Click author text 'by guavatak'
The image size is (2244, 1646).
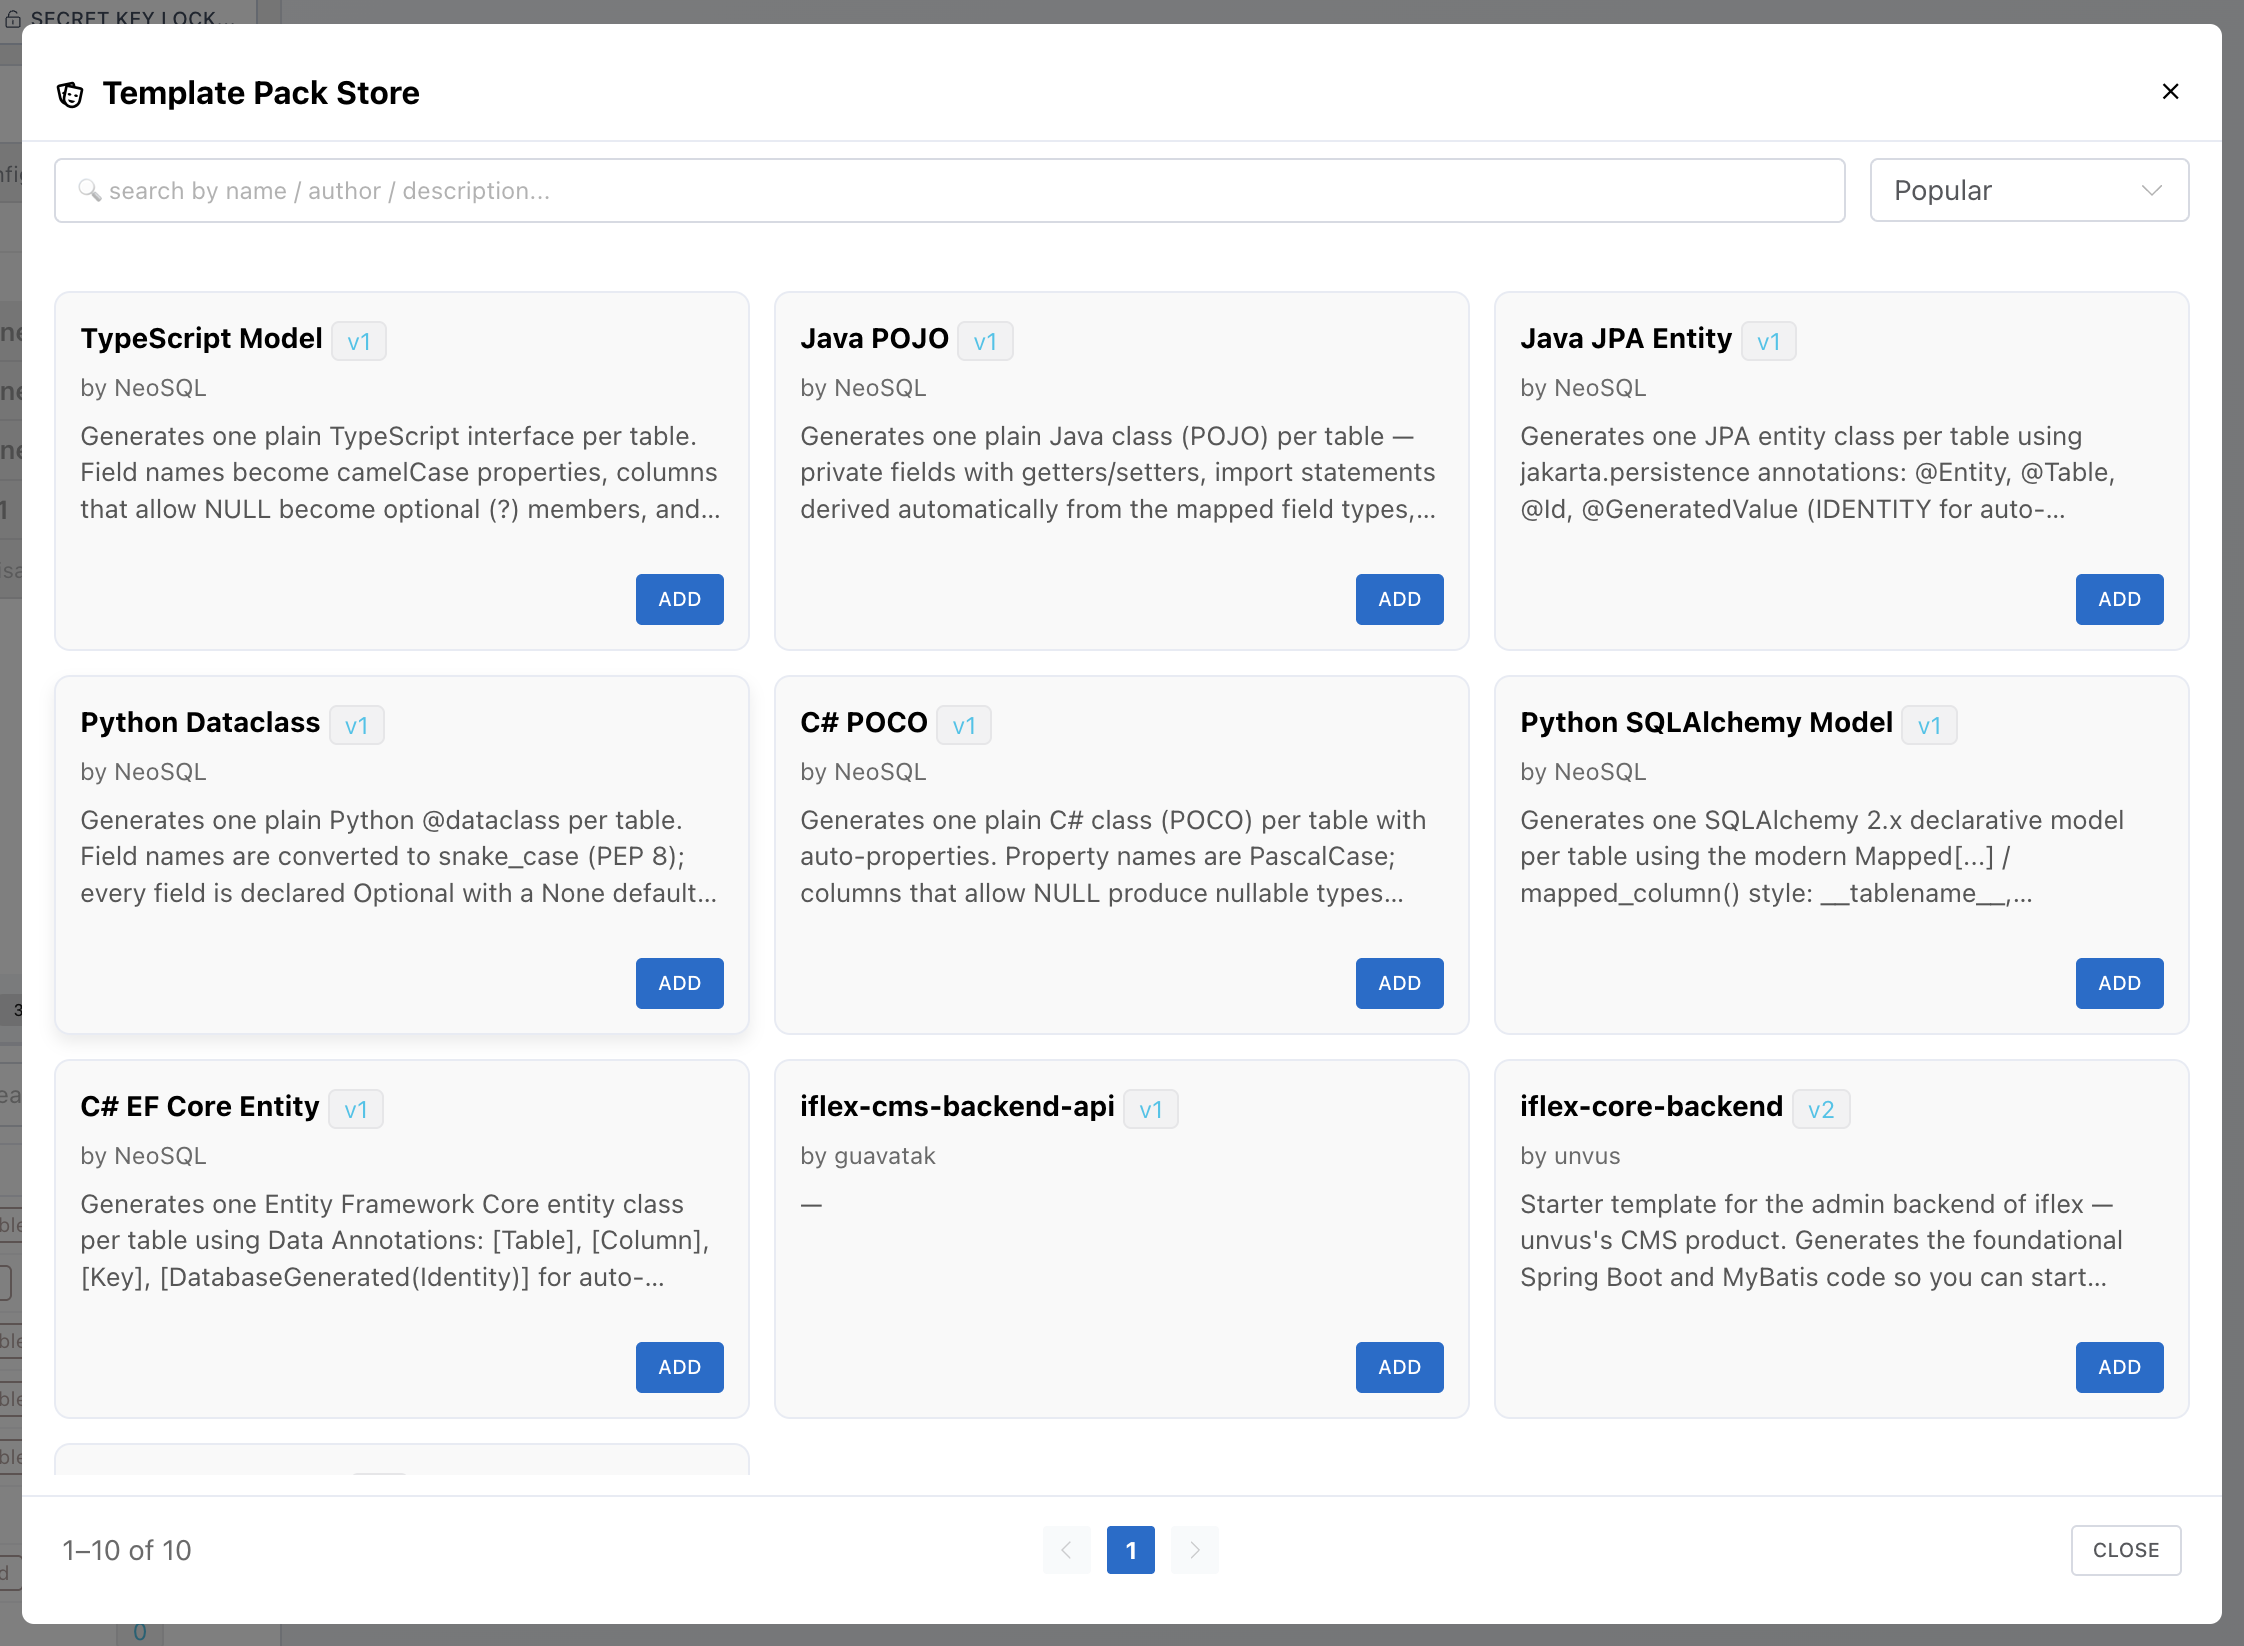pos(868,1156)
